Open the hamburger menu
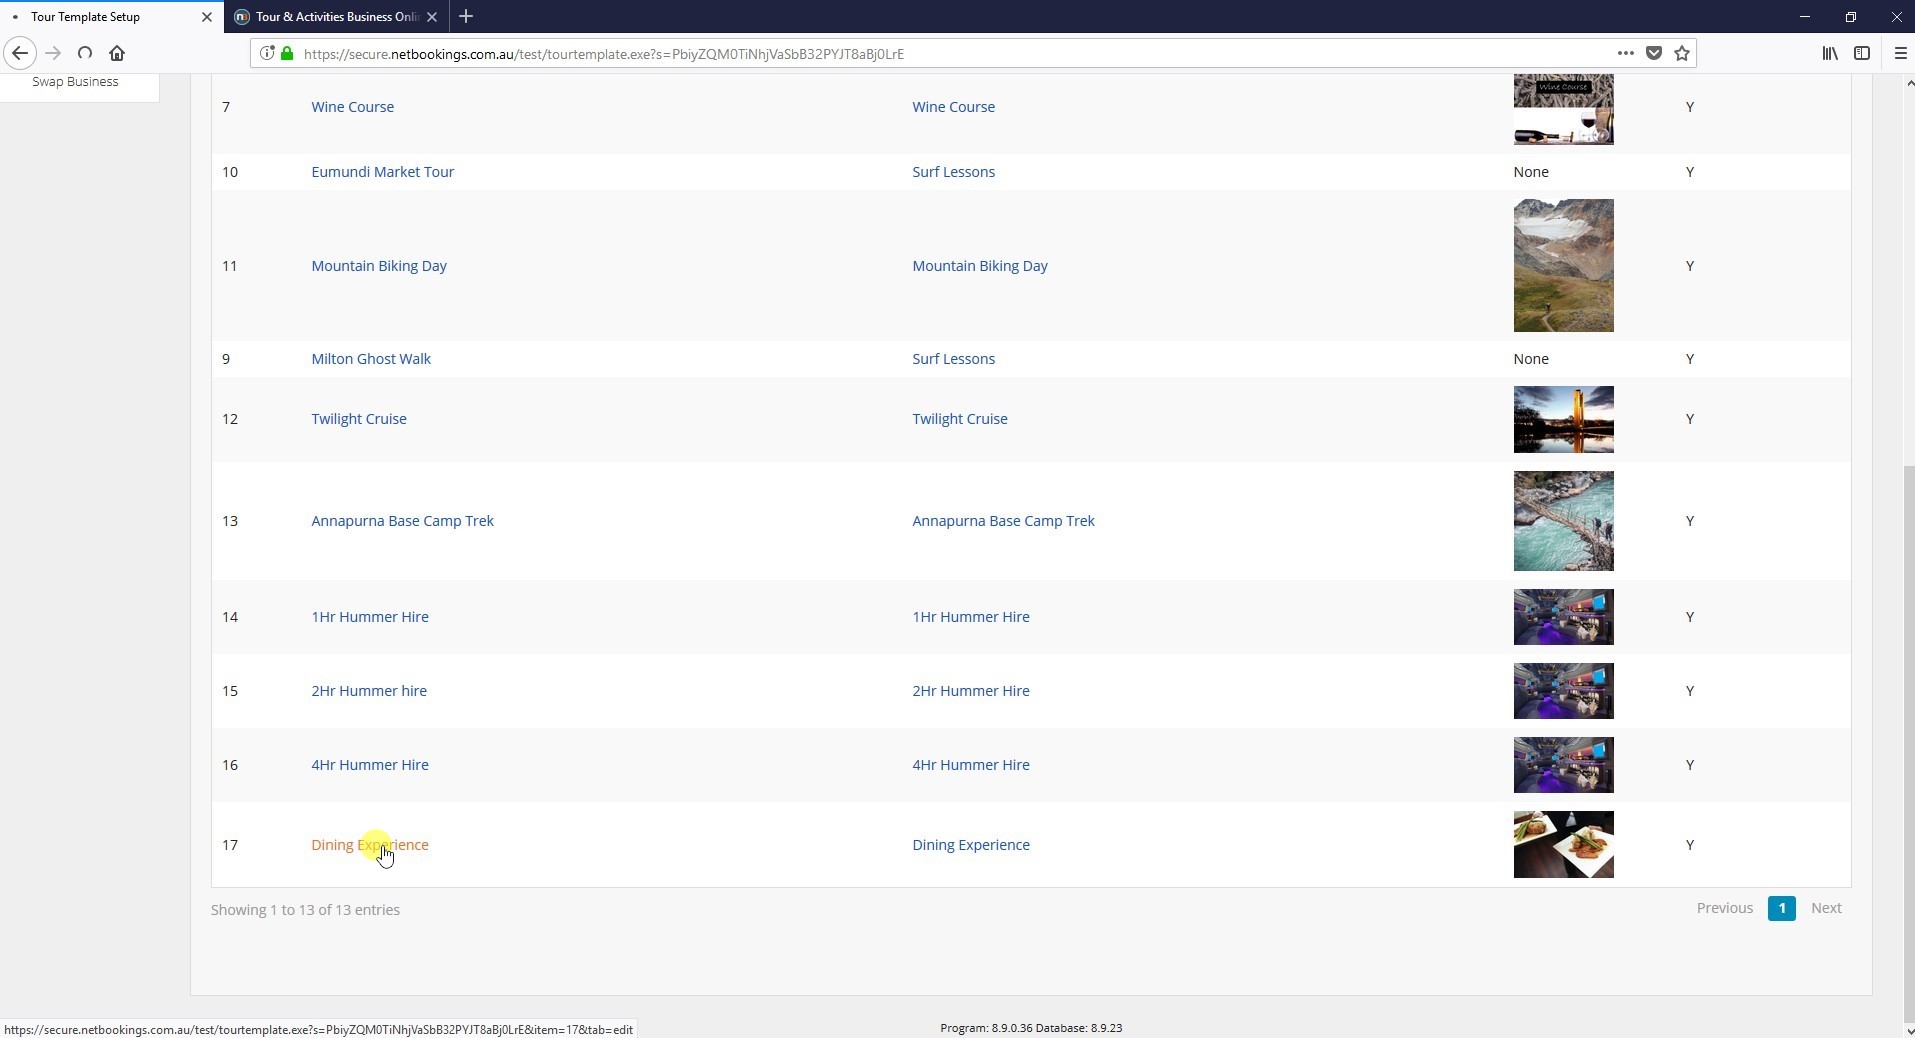The width and height of the screenshot is (1915, 1038). (1899, 53)
